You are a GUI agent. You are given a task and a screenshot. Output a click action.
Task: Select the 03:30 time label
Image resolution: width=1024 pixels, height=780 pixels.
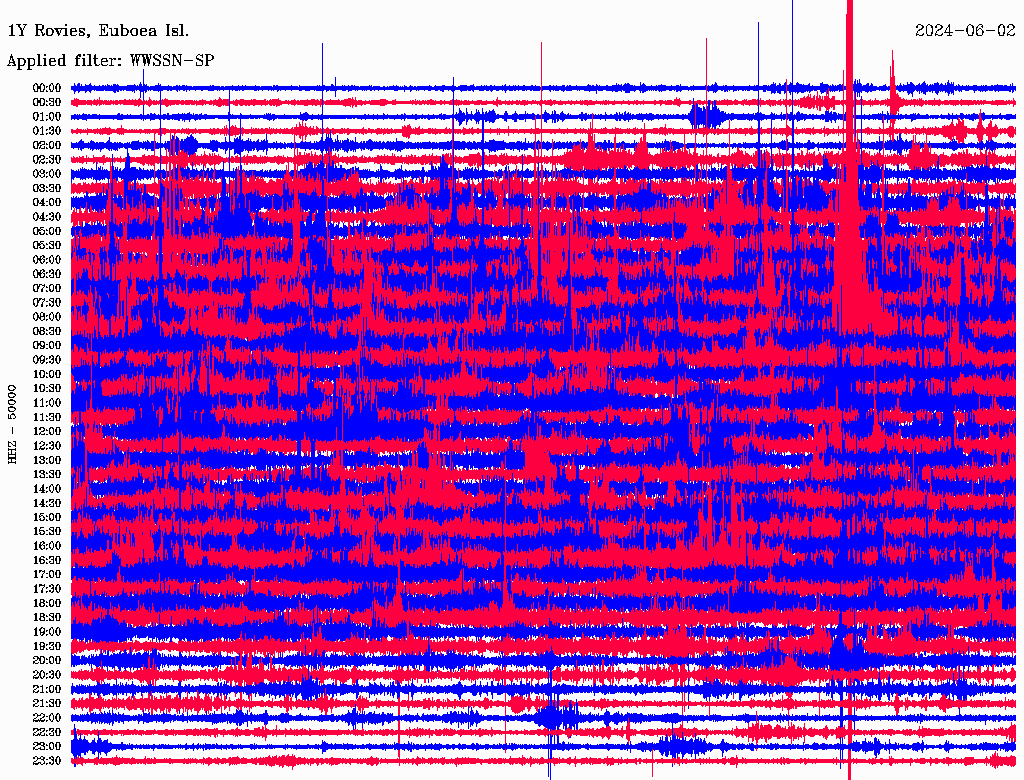[x=47, y=188]
